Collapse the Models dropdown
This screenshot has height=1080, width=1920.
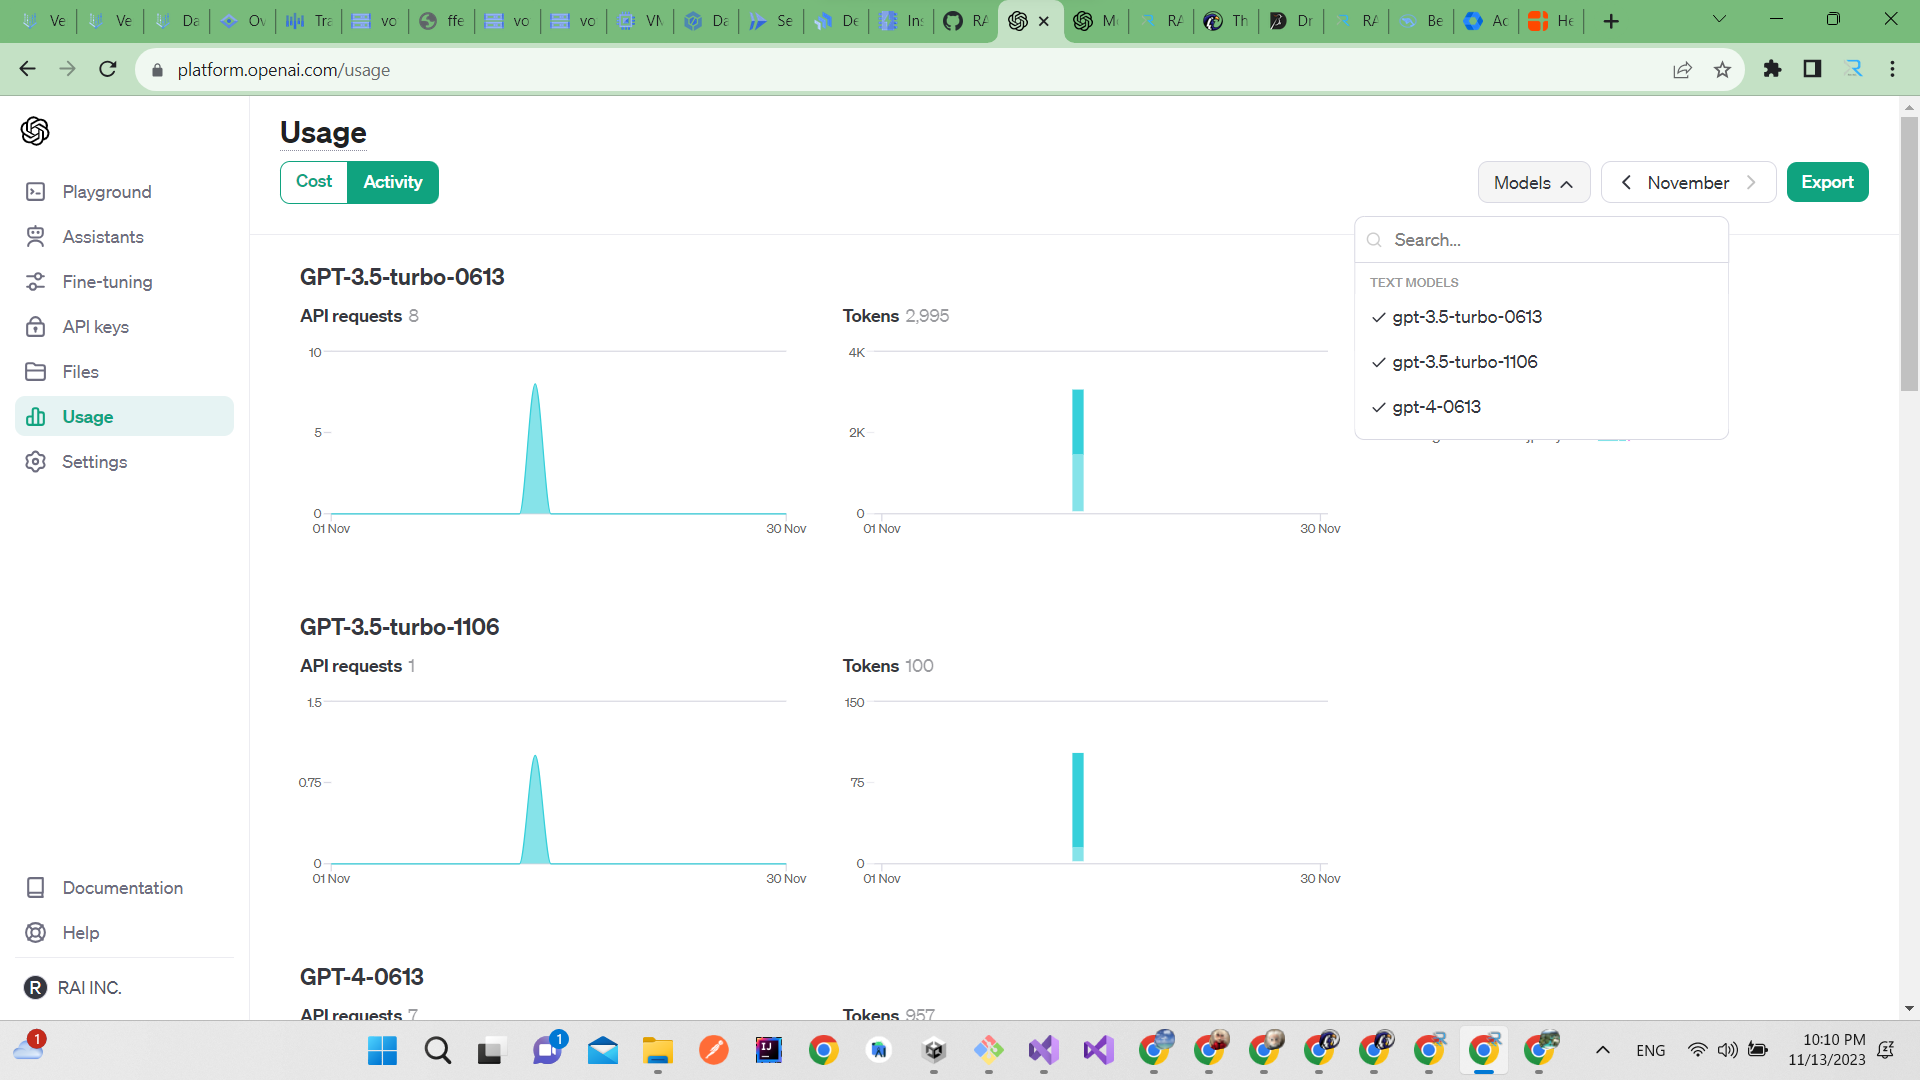1533,182
